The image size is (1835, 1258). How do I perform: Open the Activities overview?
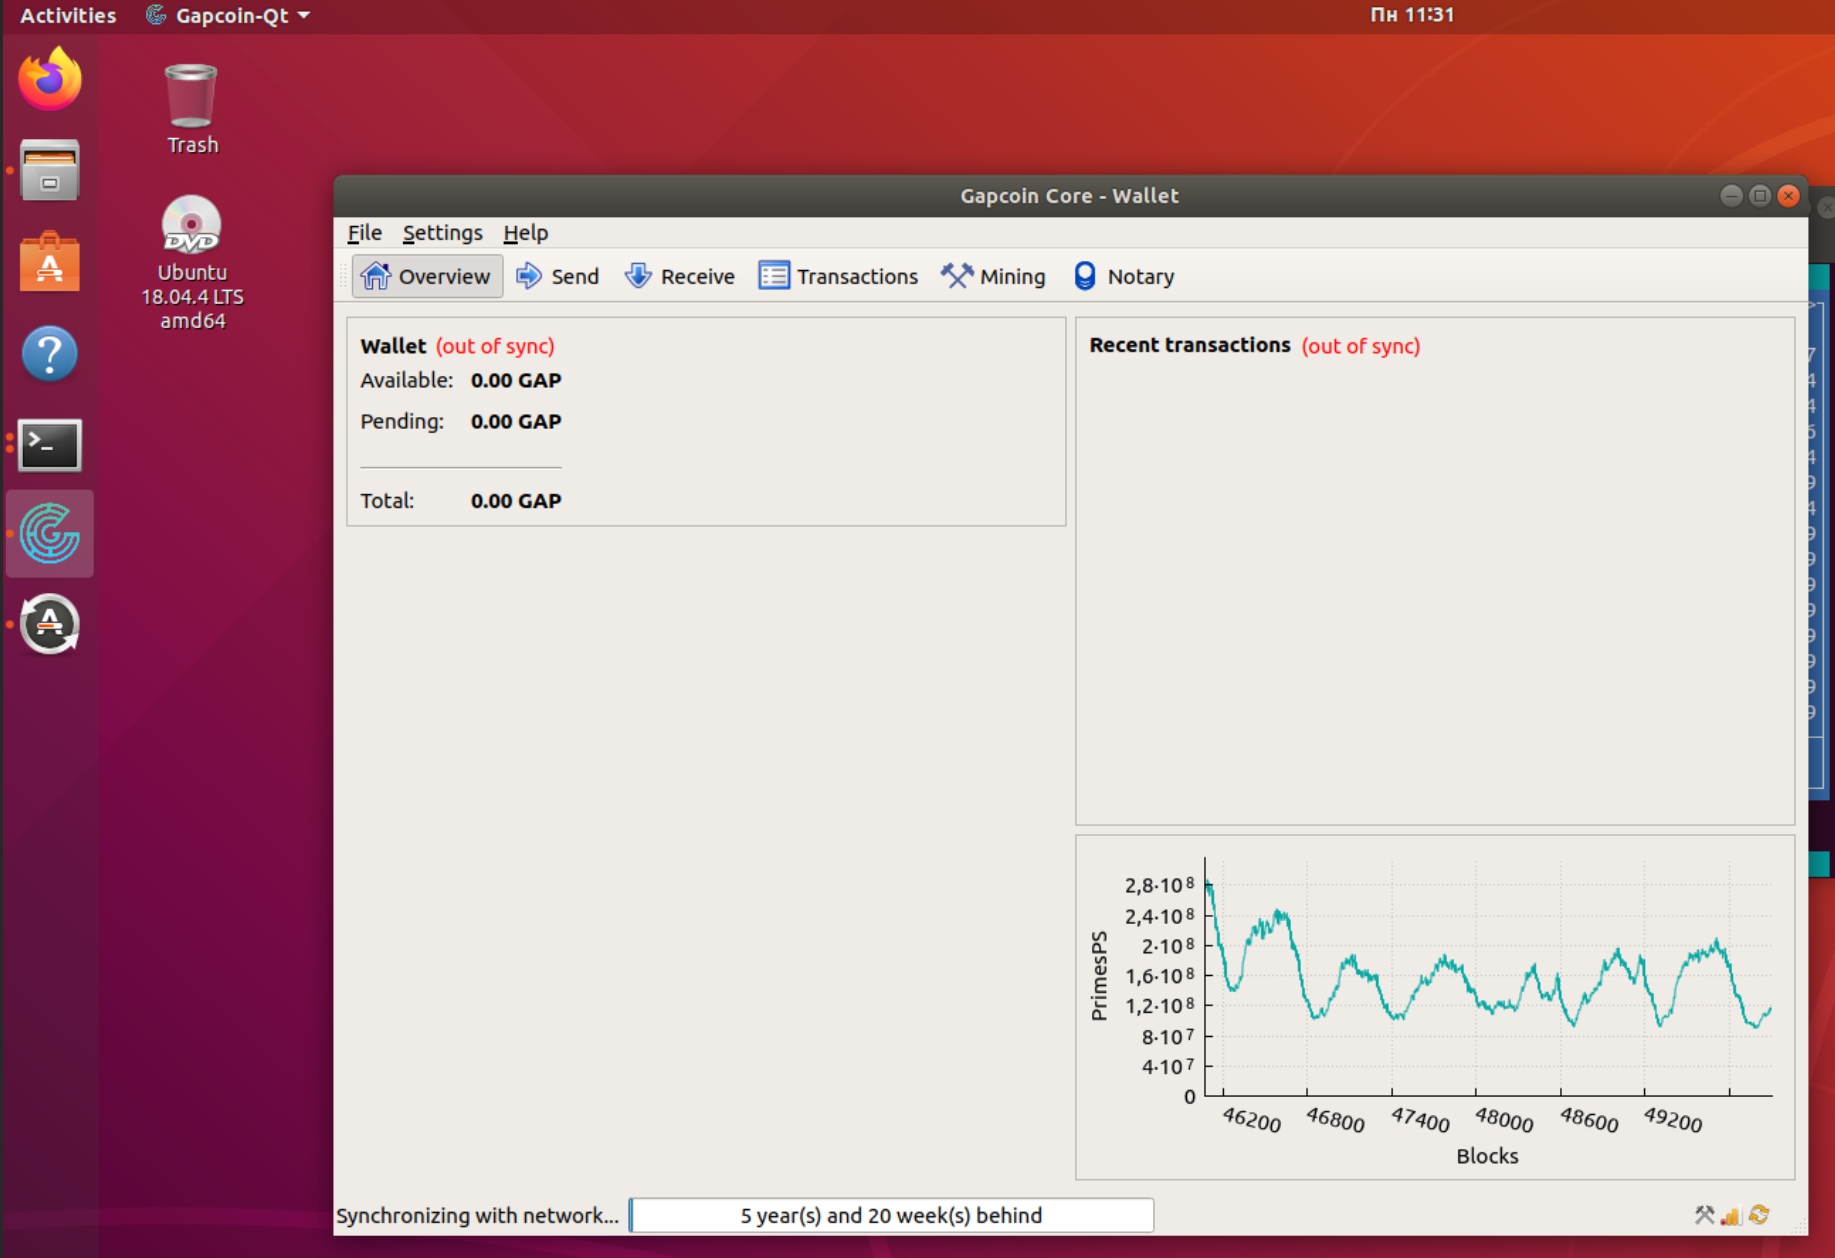point(67,15)
